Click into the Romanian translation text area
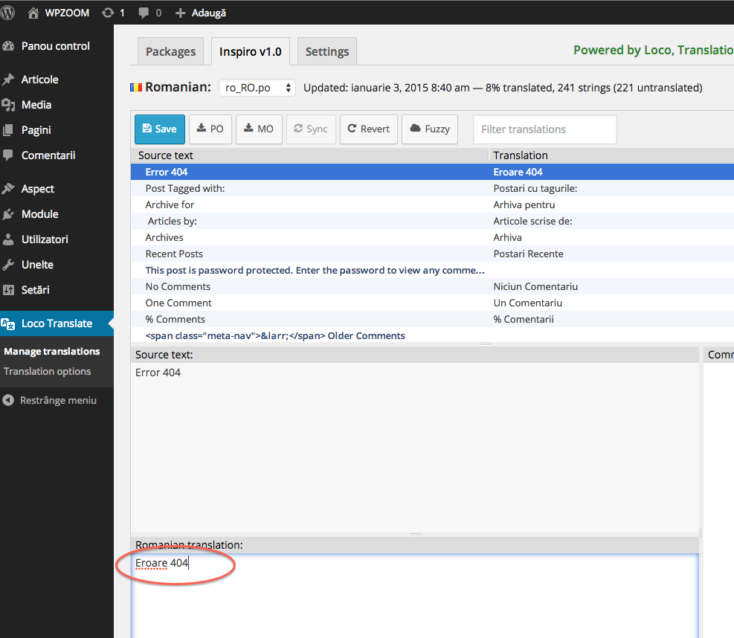Viewport: 734px width, 638px height. click(415, 595)
